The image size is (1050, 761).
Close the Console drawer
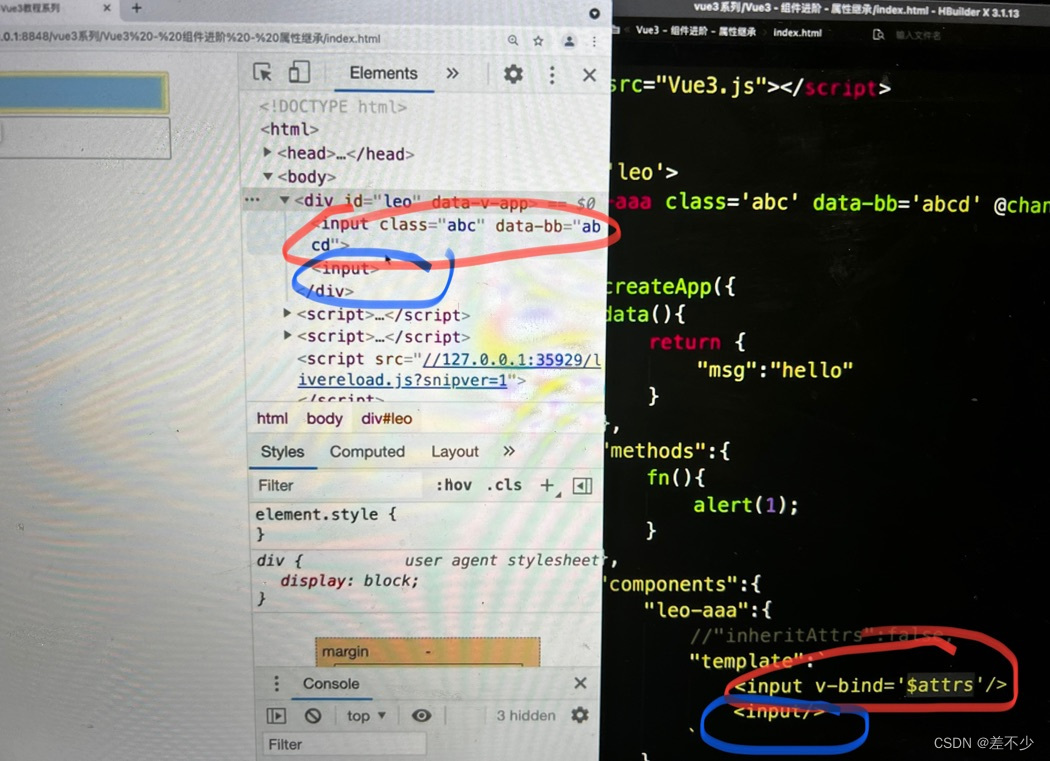click(x=580, y=683)
